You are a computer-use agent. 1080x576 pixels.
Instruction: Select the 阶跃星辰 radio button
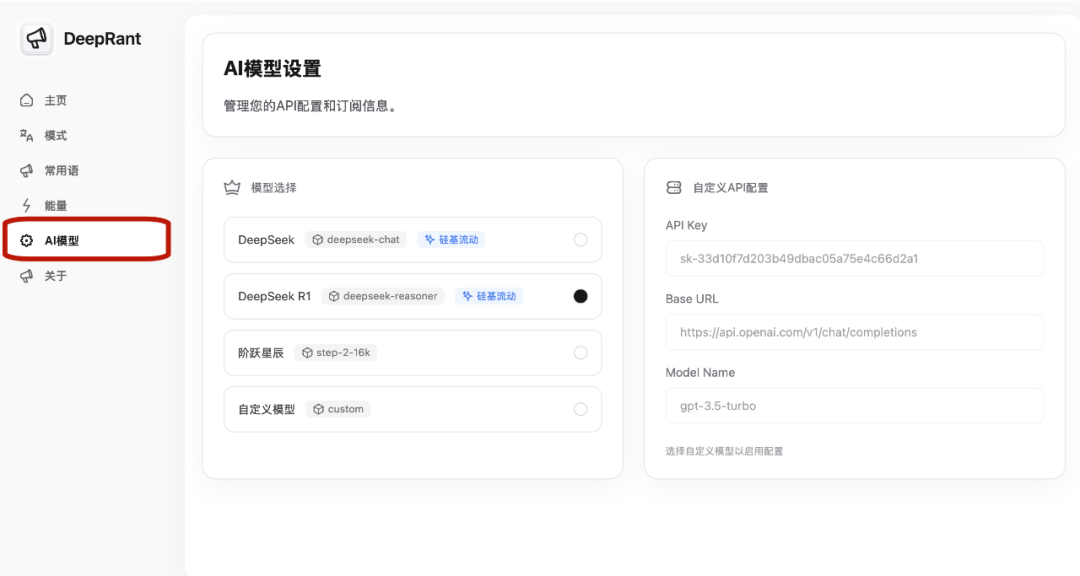581,353
